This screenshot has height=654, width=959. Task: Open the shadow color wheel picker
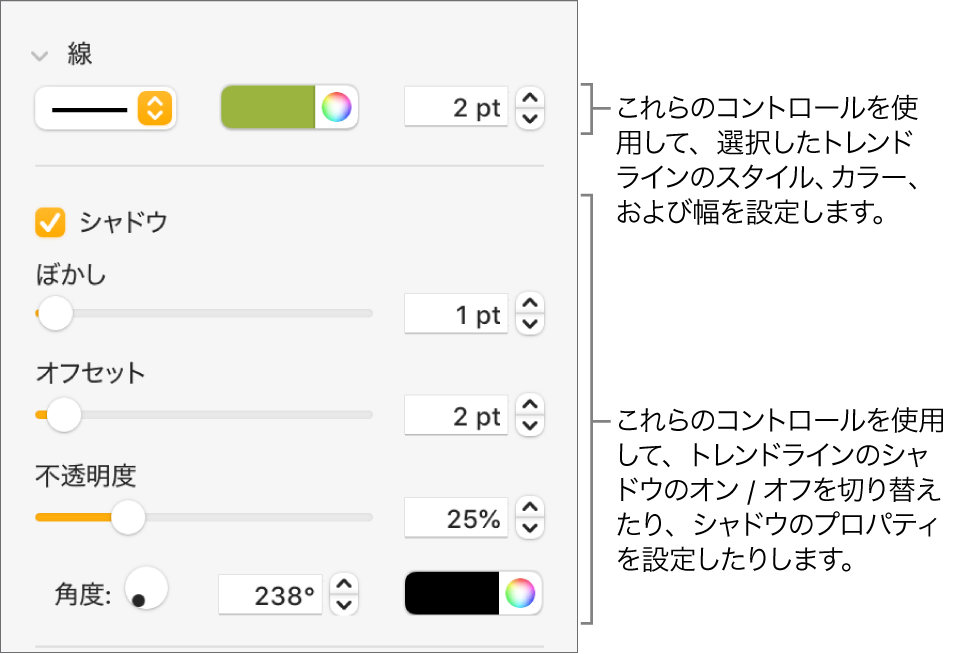click(520, 594)
